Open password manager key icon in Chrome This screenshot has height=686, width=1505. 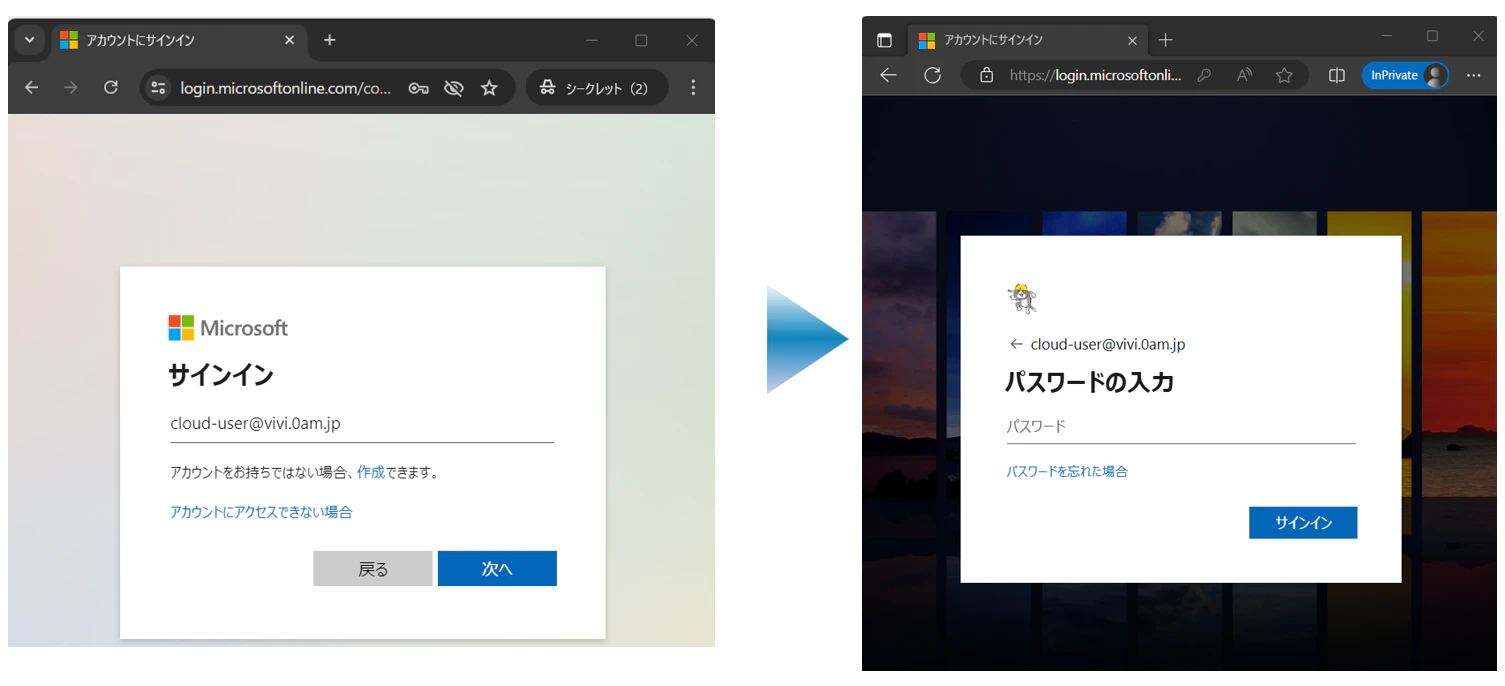click(x=419, y=88)
